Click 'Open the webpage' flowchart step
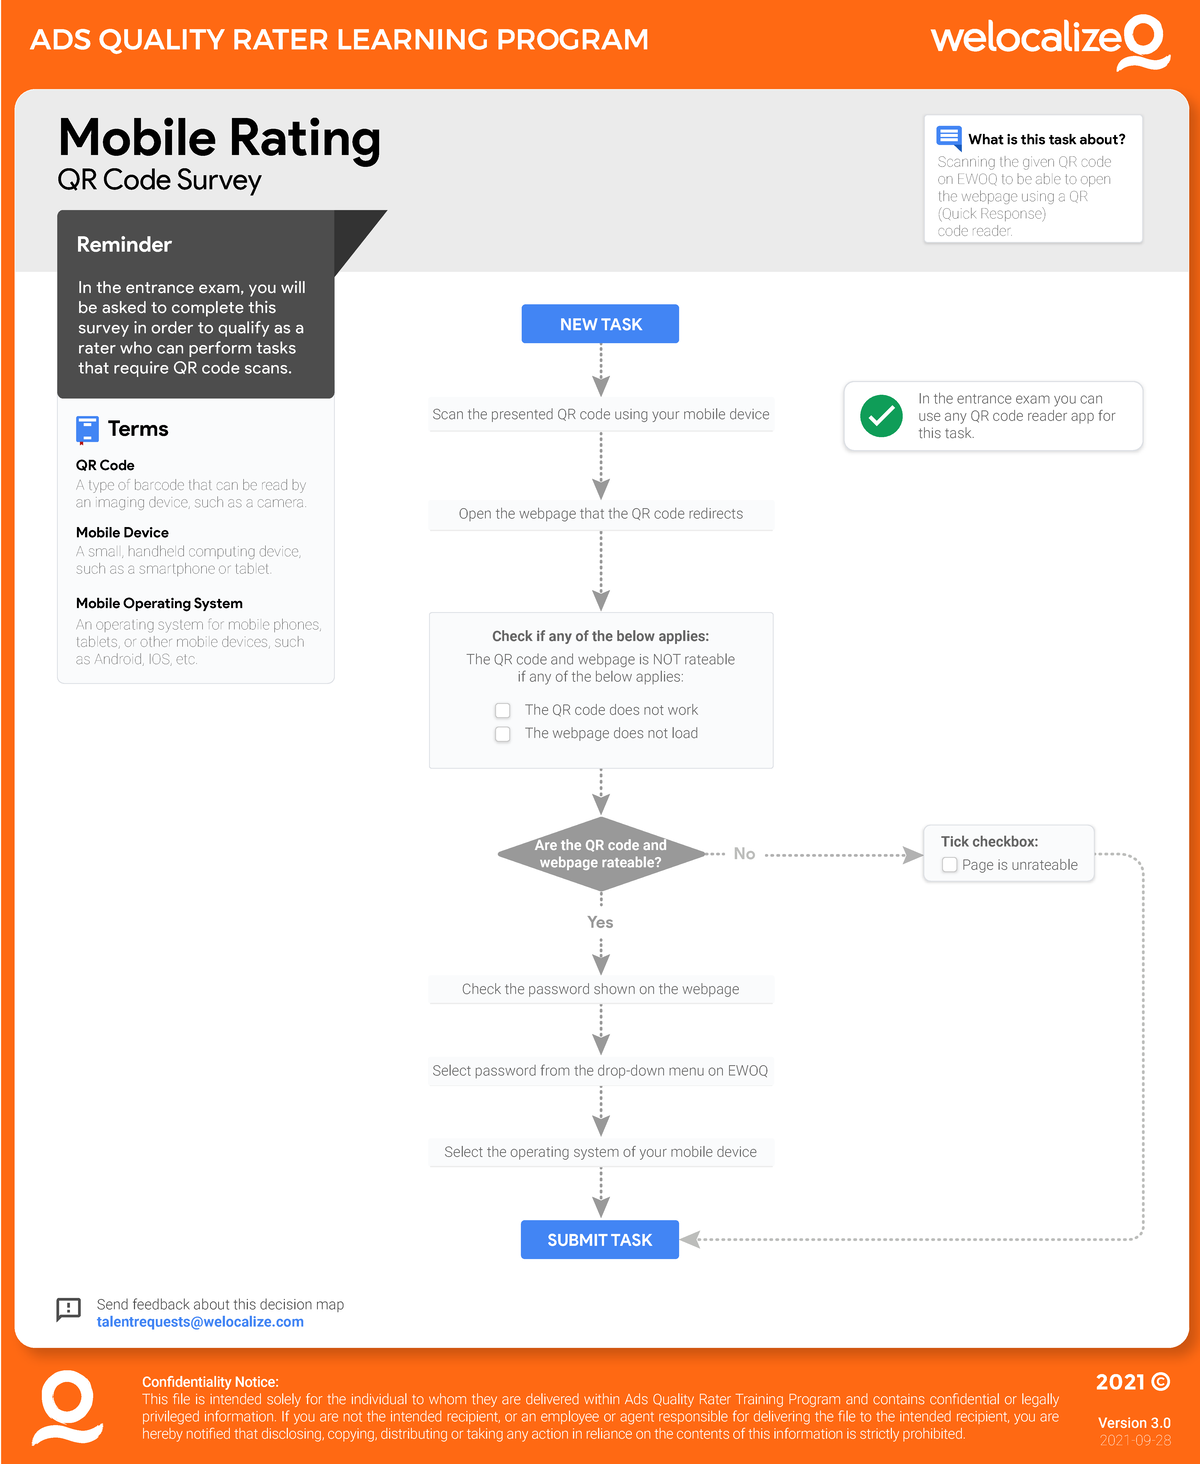Viewport: 1200px width, 1464px height. 600,514
